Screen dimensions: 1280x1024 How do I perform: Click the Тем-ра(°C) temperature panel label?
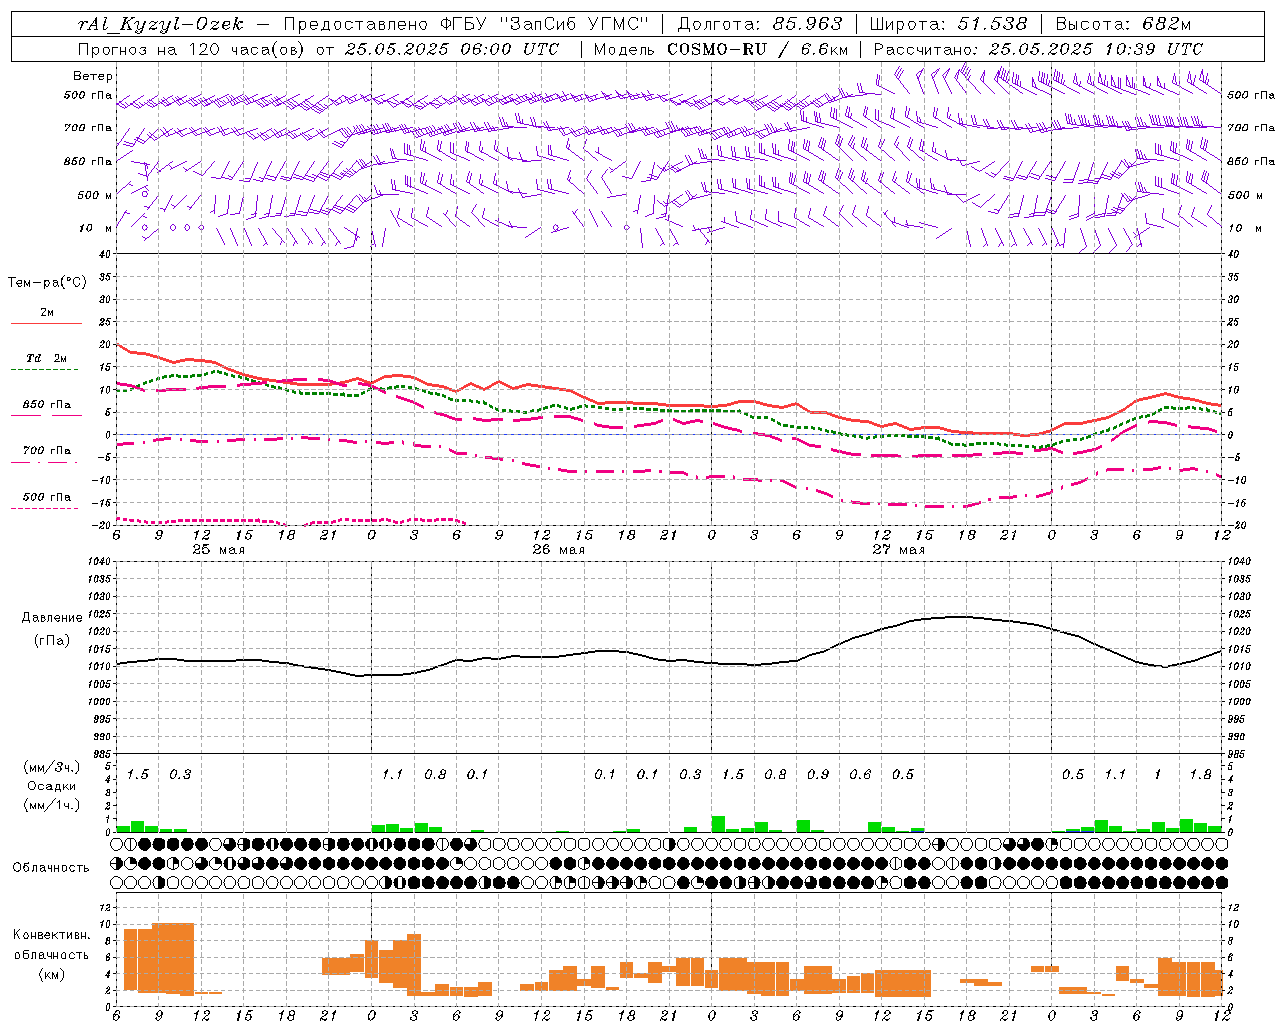(x=47, y=283)
